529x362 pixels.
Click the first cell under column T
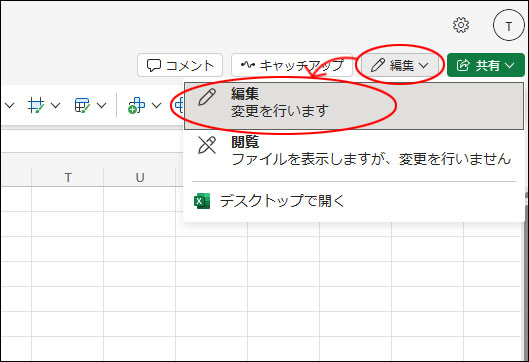pos(67,199)
